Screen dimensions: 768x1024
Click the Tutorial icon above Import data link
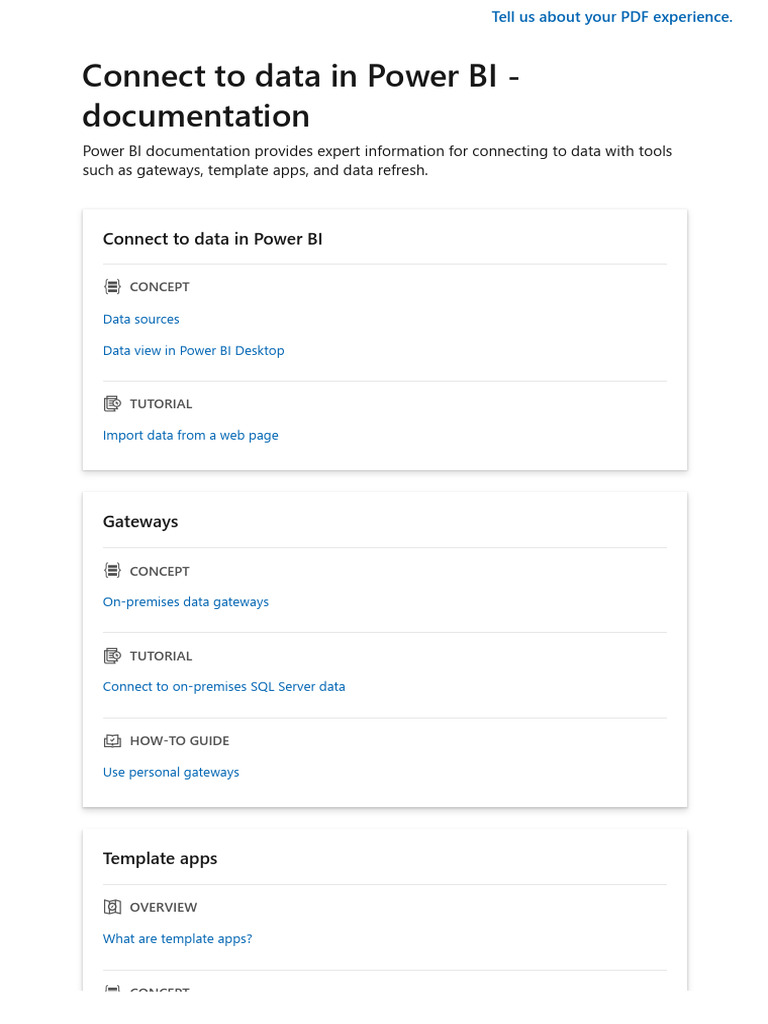point(112,404)
